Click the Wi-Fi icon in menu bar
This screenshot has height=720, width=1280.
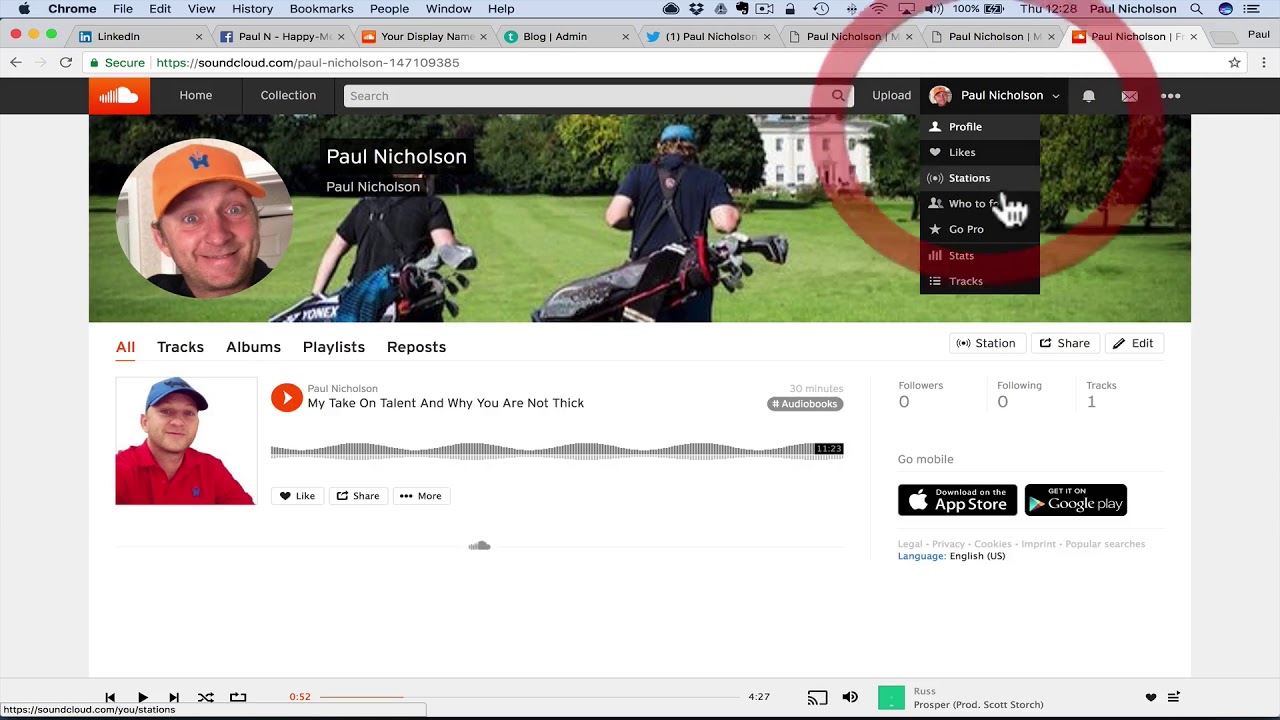pos(878,9)
